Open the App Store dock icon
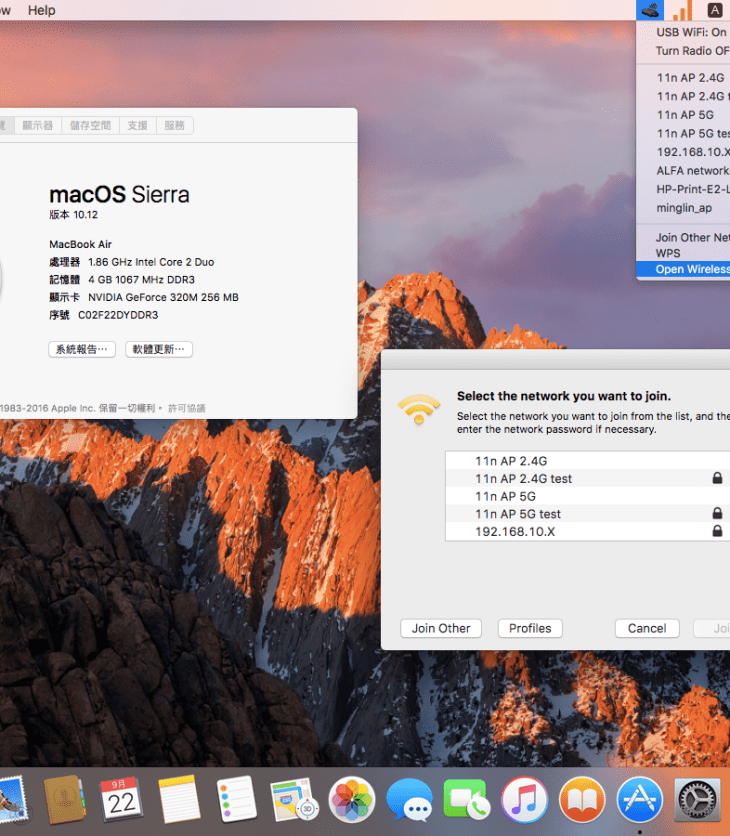This screenshot has height=836, width=730. [639, 800]
